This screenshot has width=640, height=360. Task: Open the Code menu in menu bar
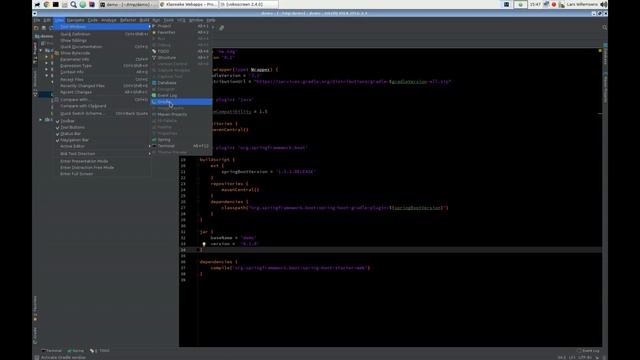(x=93, y=20)
